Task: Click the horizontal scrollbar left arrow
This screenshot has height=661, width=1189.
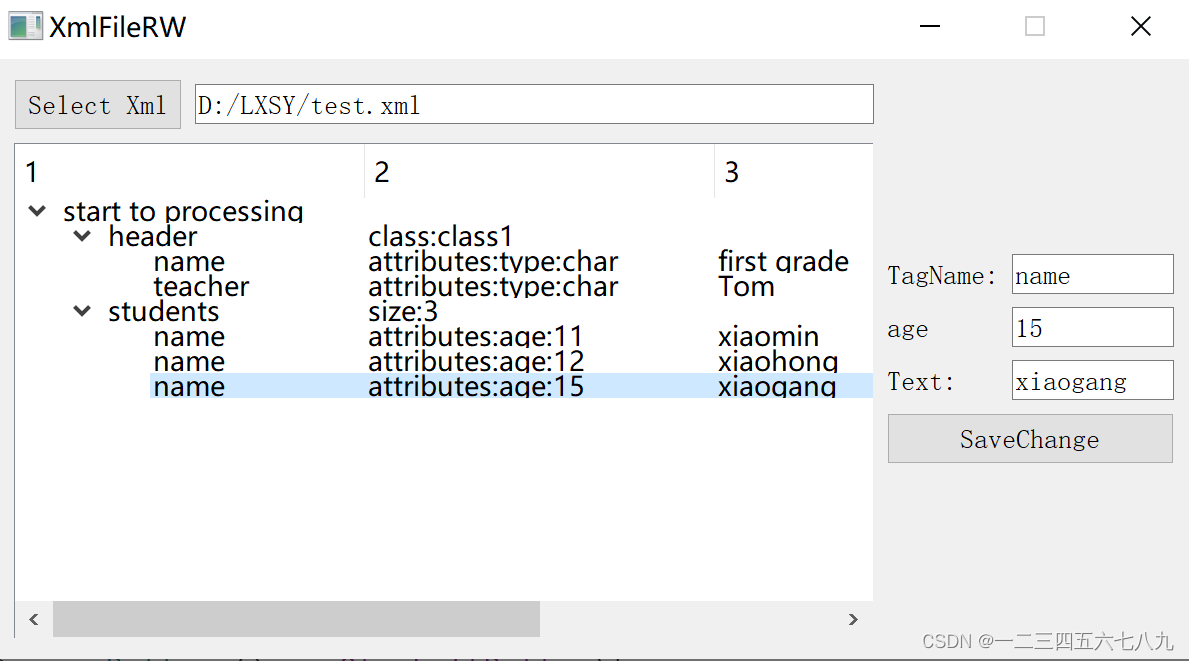Action: [34, 619]
